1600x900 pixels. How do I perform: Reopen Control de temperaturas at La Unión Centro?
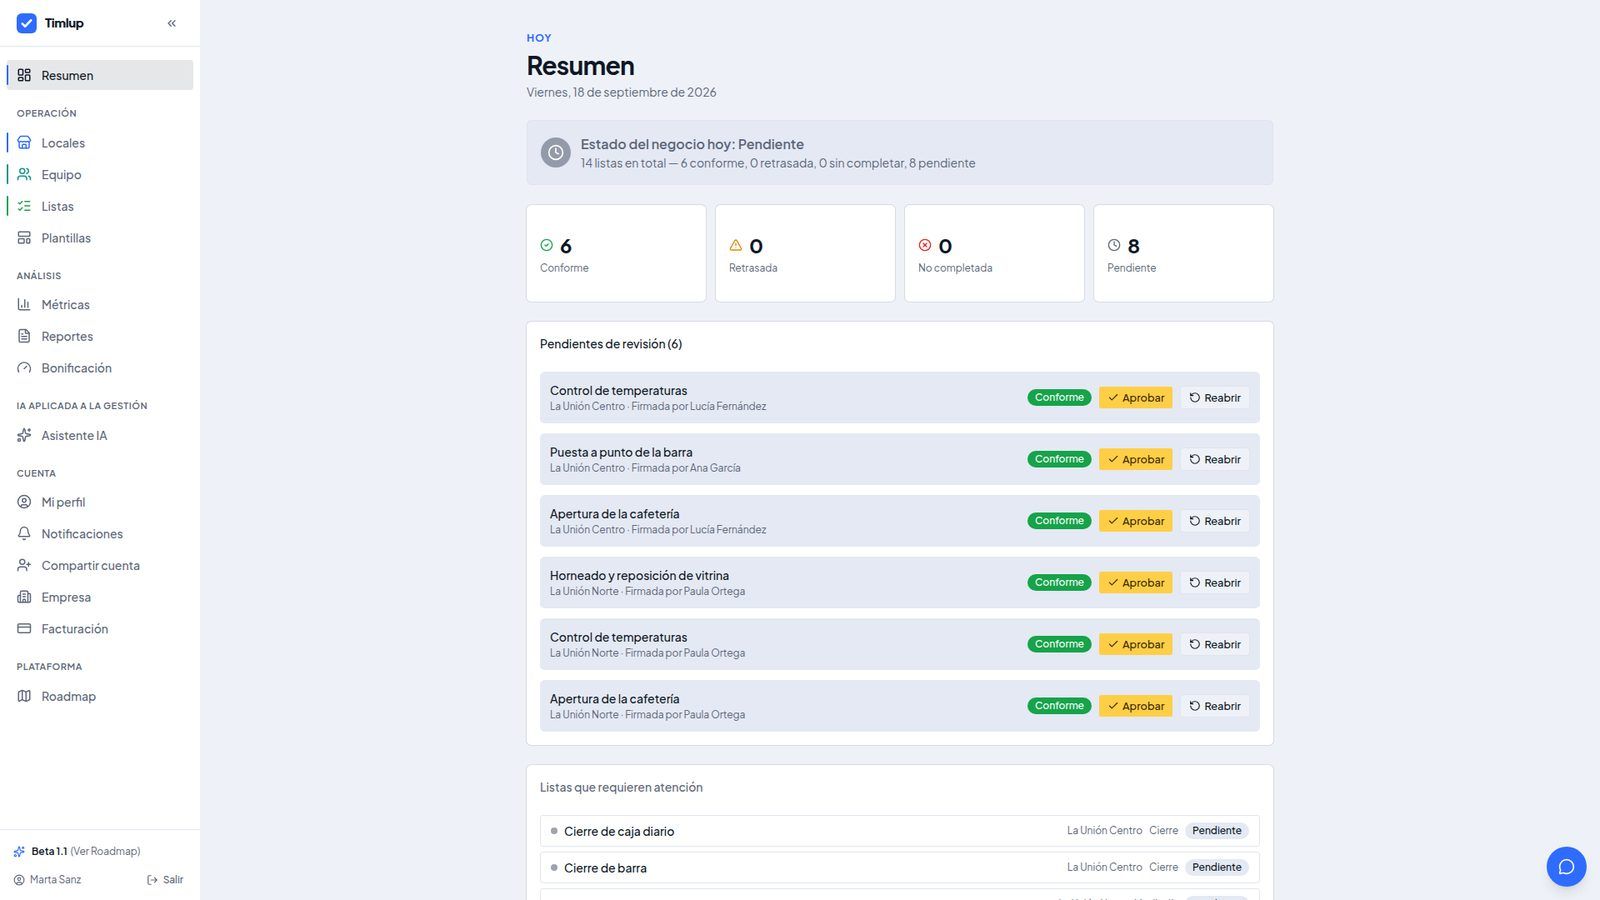coord(1215,398)
